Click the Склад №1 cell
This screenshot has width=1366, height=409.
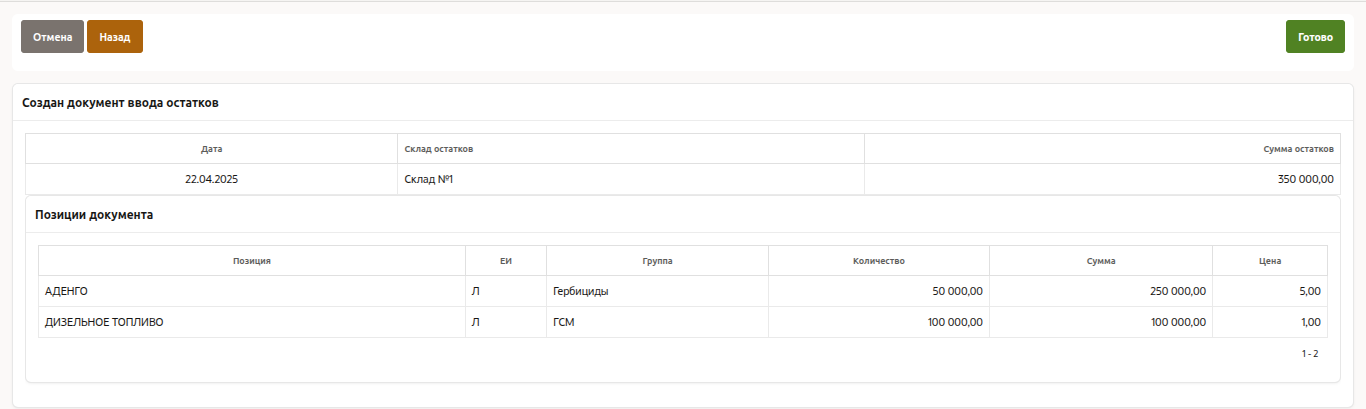tap(429, 180)
